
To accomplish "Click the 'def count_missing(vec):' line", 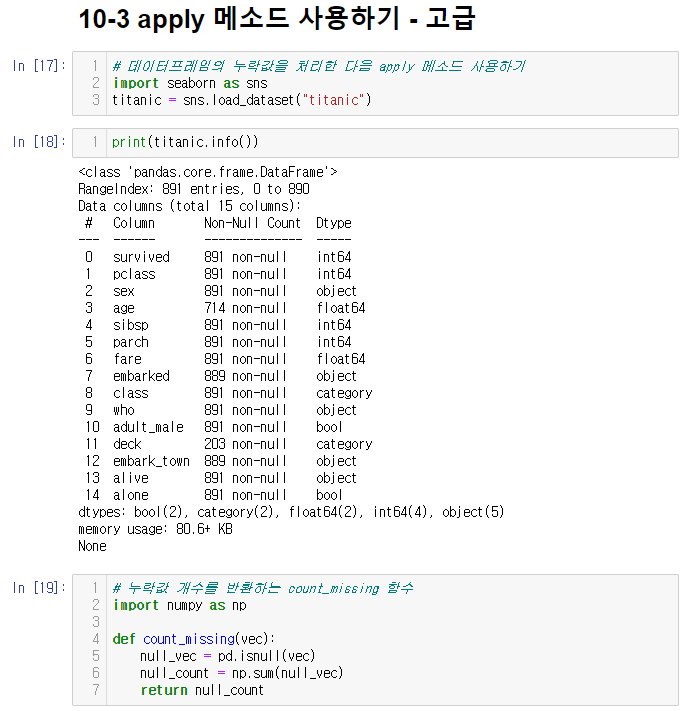I will tap(194, 639).
